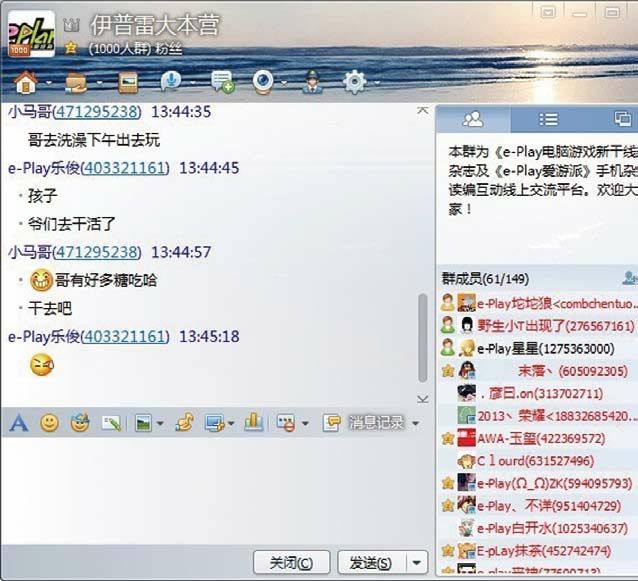
Task: Open the smiley emoticon picker
Action: [48, 423]
